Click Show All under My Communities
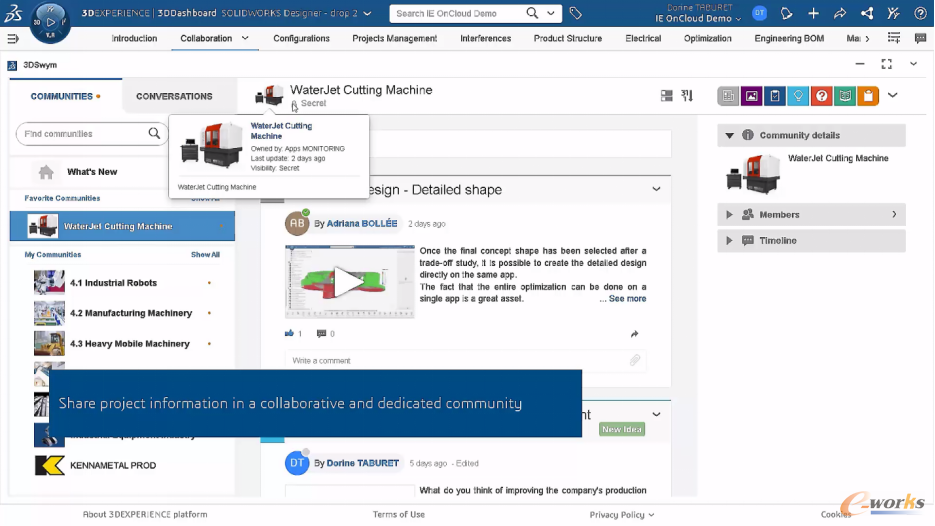This screenshot has height=526, width=935. (205, 255)
